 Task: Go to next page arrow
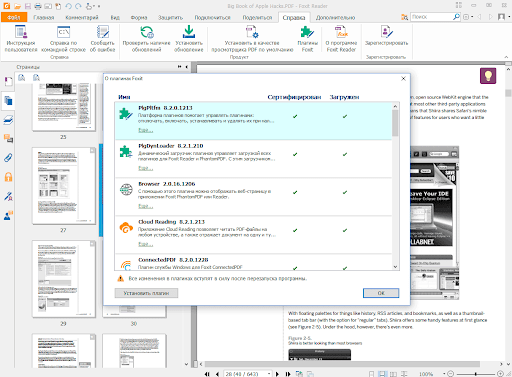(278, 374)
